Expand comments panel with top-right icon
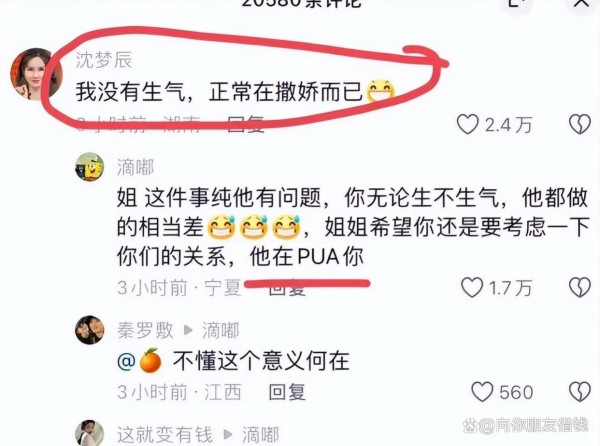The width and height of the screenshot is (600, 446). tap(515, 3)
